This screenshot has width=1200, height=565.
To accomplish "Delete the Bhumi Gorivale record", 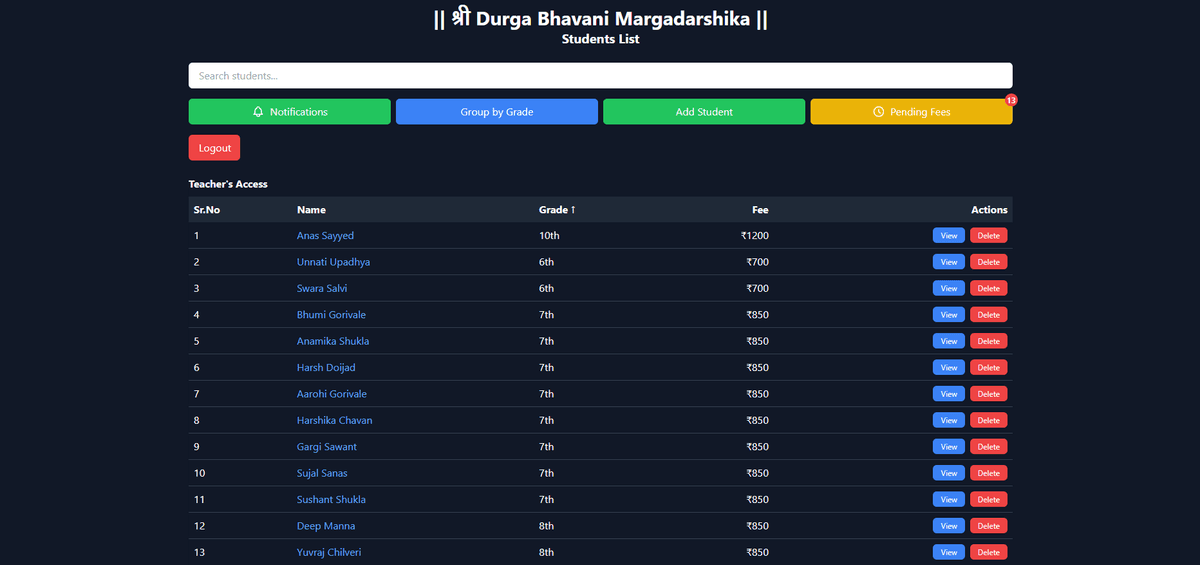I will point(988,315).
